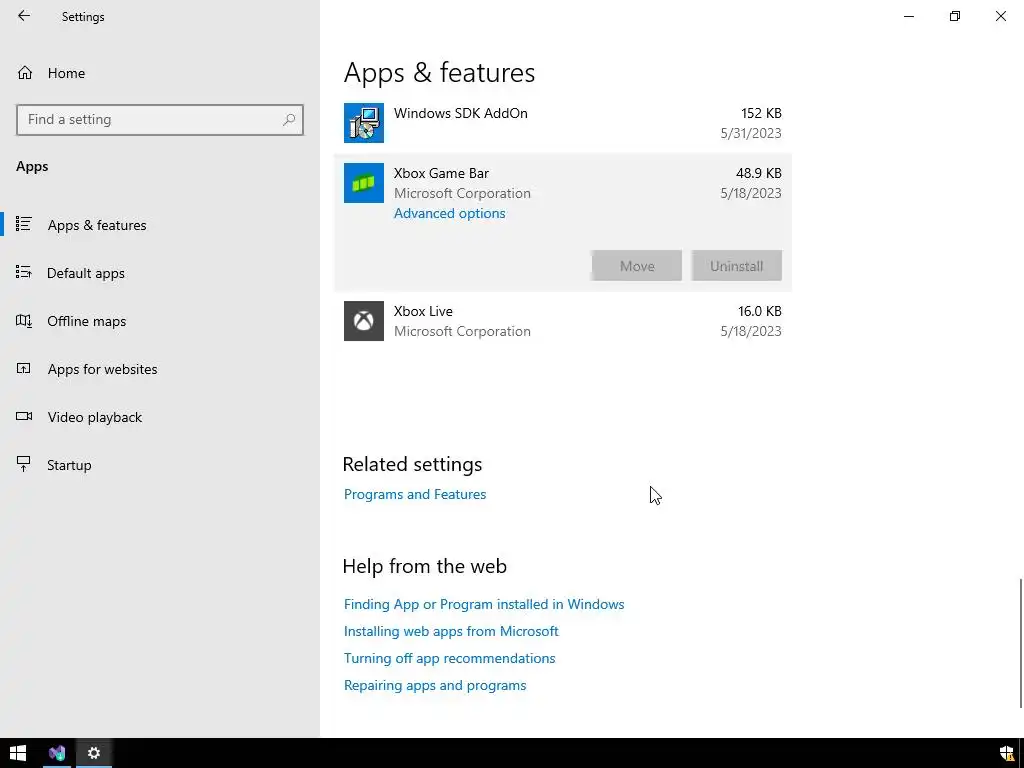The image size is (1024, 768).
Task: Click the Related settings heading
Action: (412, 464)
